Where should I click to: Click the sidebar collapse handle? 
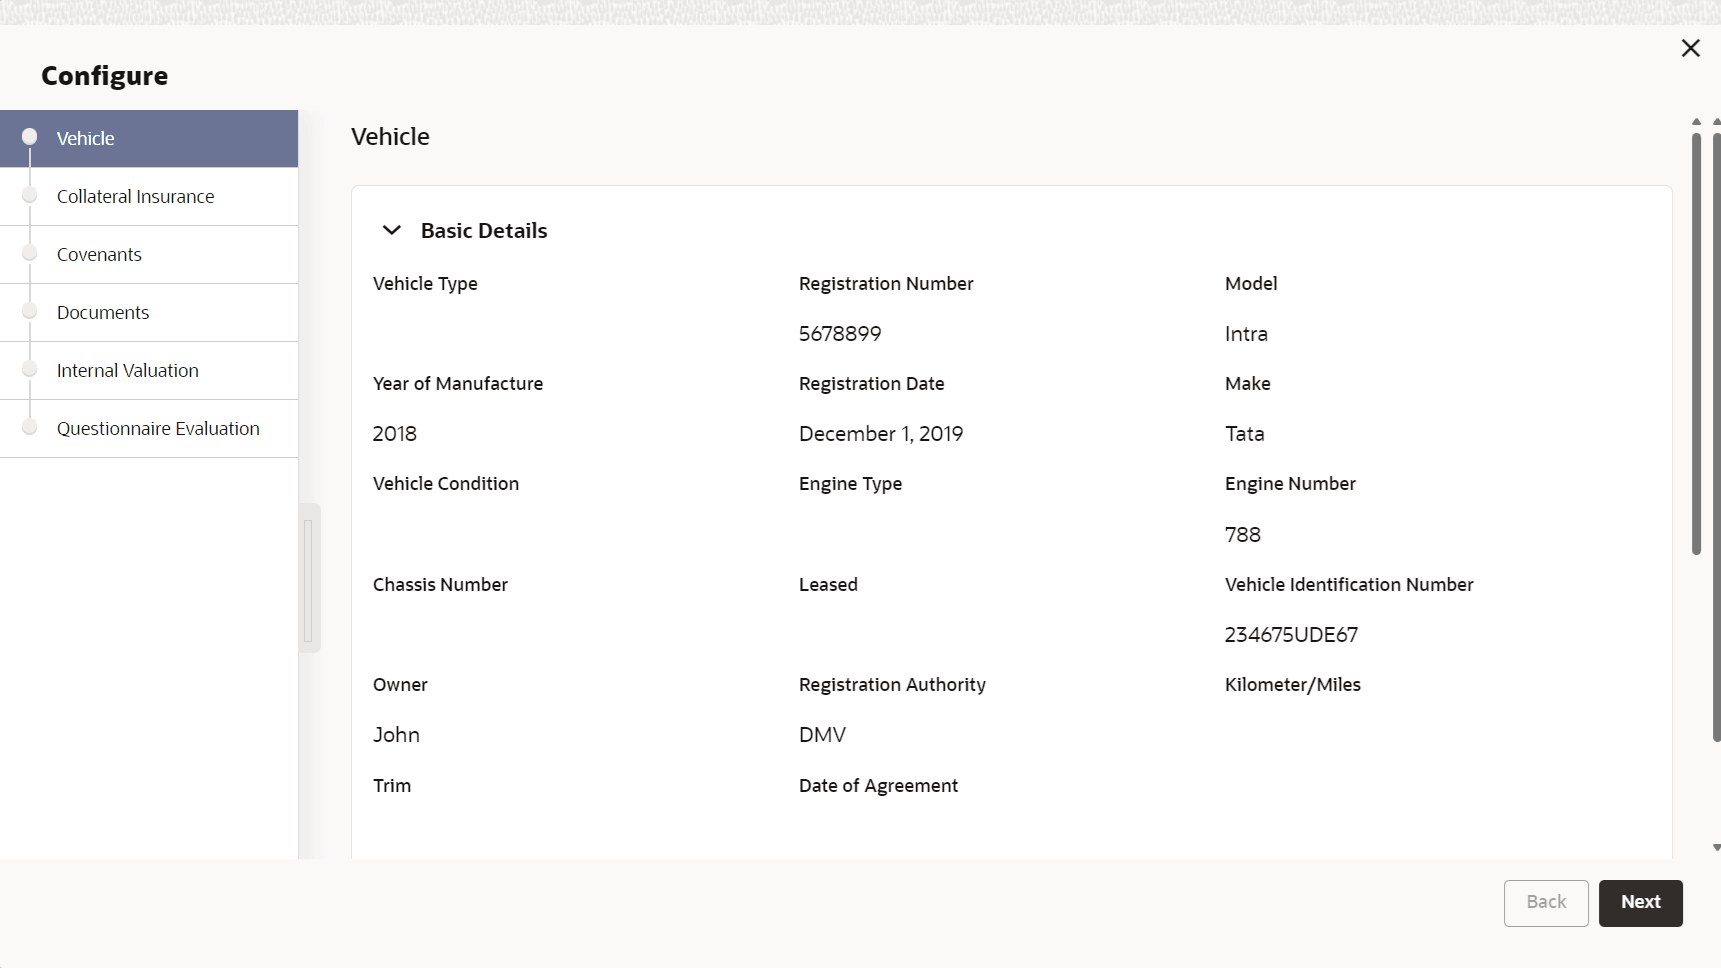click(x=309, y=578)
